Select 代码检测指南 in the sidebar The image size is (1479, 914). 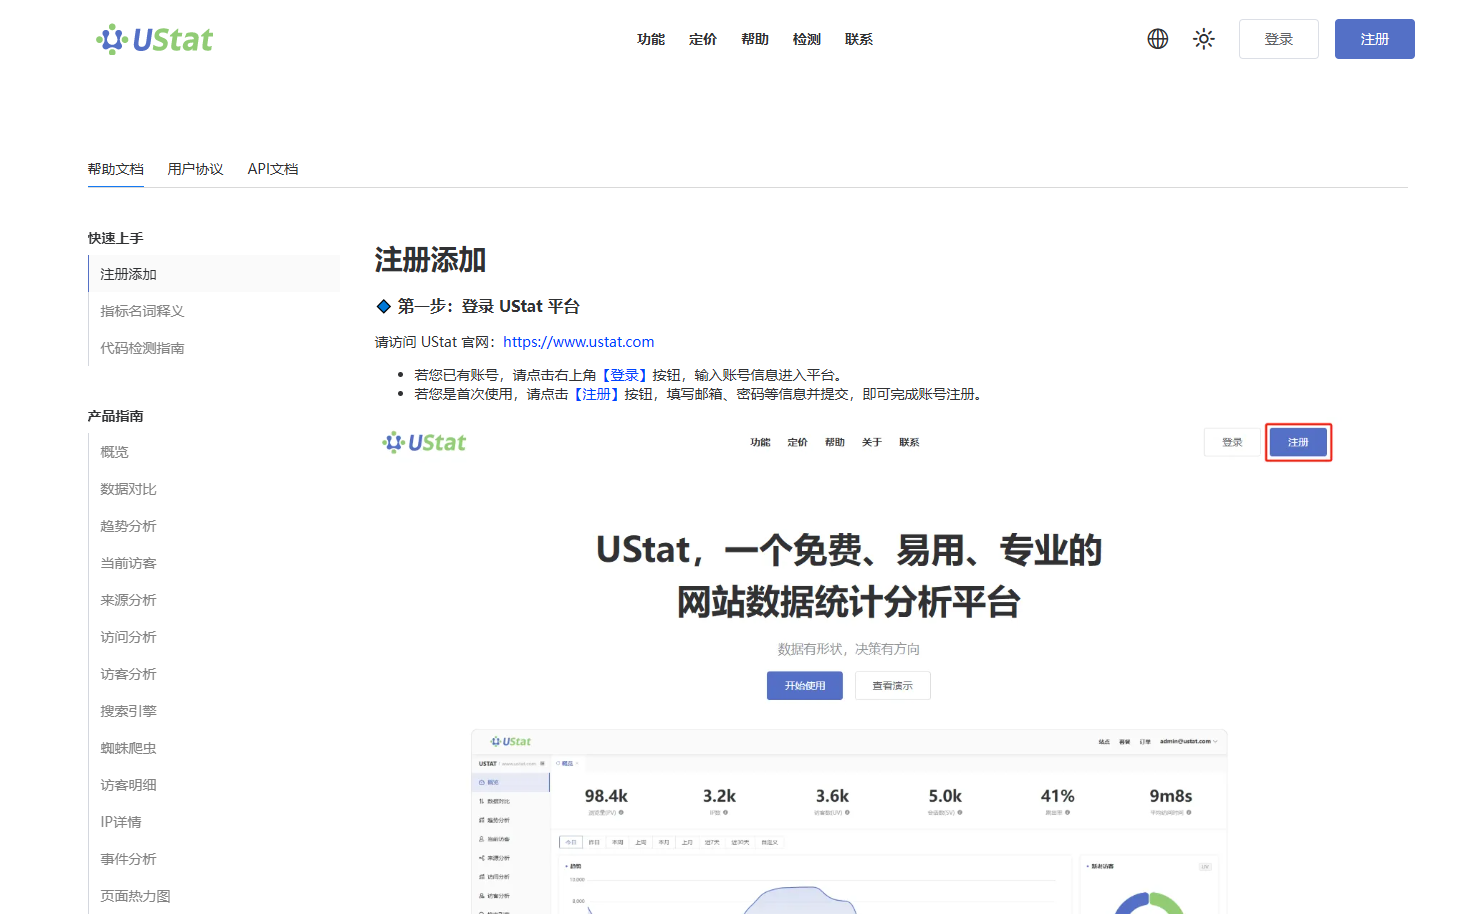coord(214,348)
